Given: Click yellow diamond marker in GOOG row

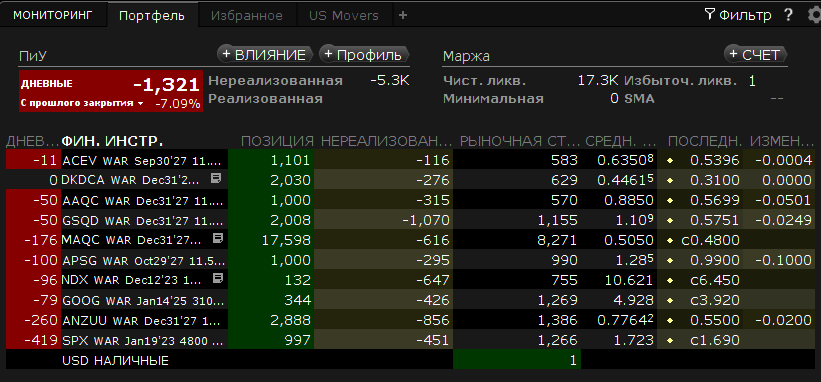Looking at the screenshot, I should [x=670, y=300].
